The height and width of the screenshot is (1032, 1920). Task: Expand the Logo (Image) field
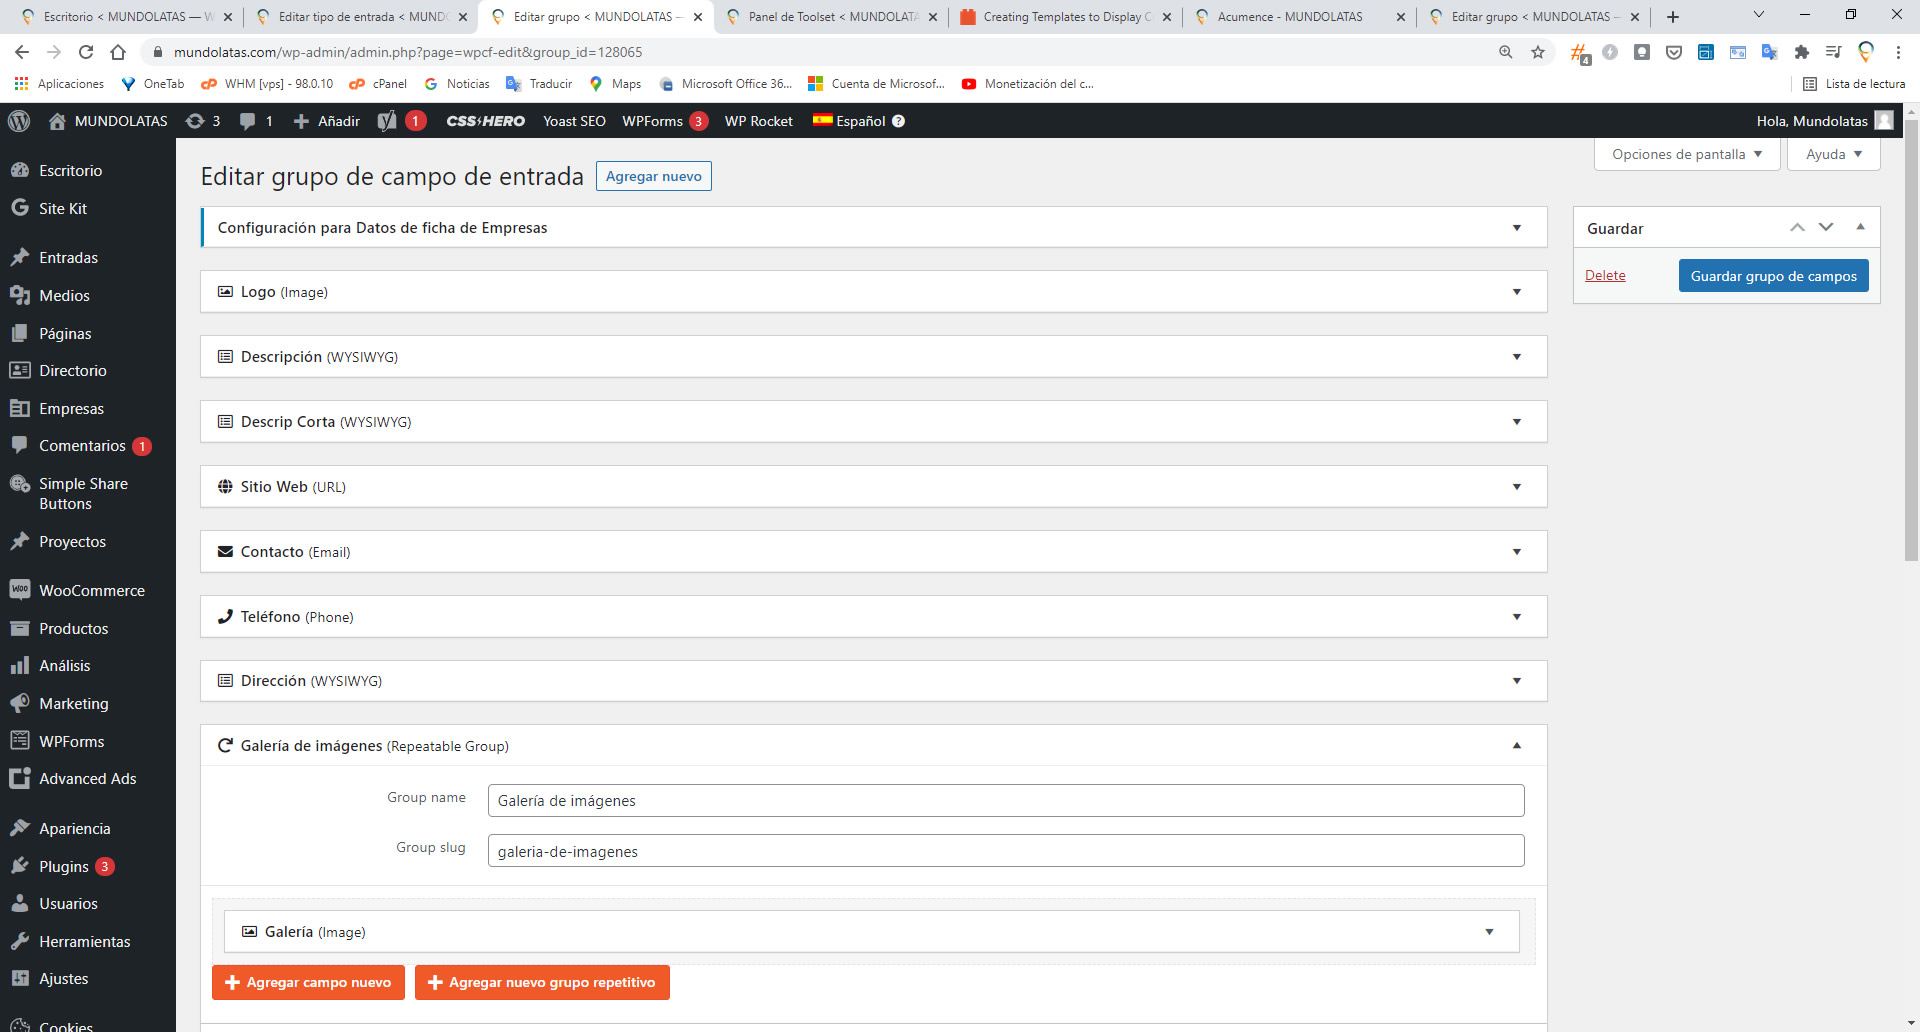(1516, 292)
